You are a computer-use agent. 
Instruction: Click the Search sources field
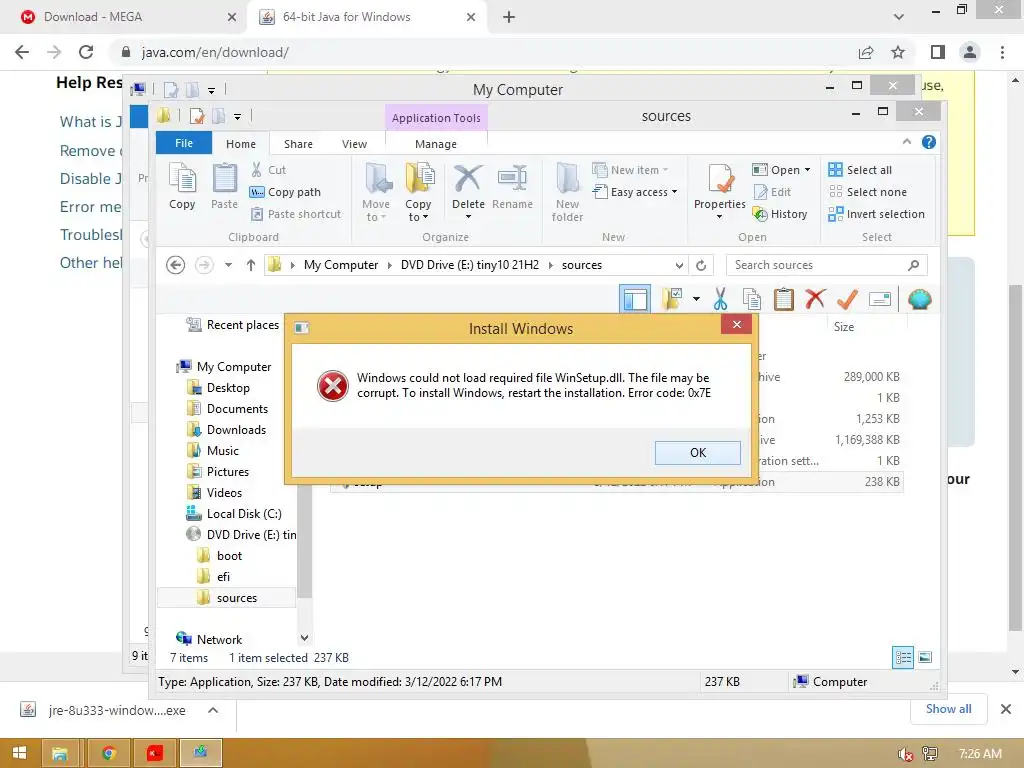tap(826, 265)
